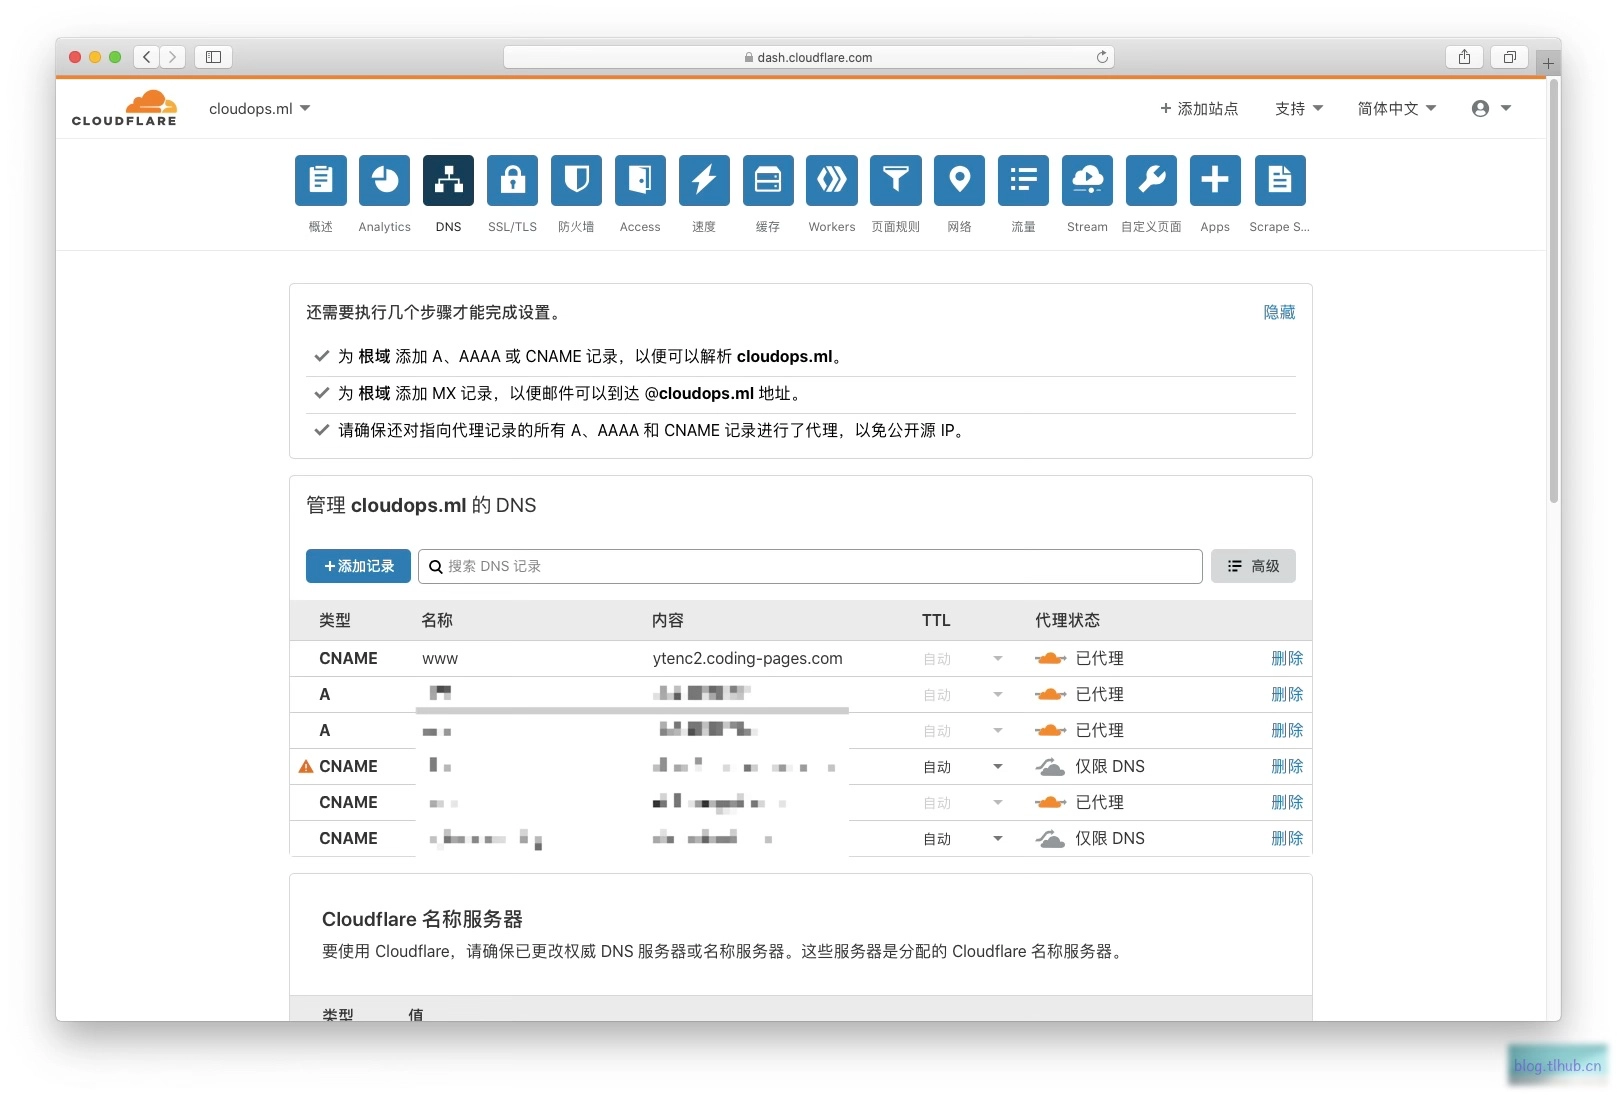Viewport: 1617px width, 1095px height.
Task: Click the warning triangle on CNAME row
Action: tap(306, 766)
